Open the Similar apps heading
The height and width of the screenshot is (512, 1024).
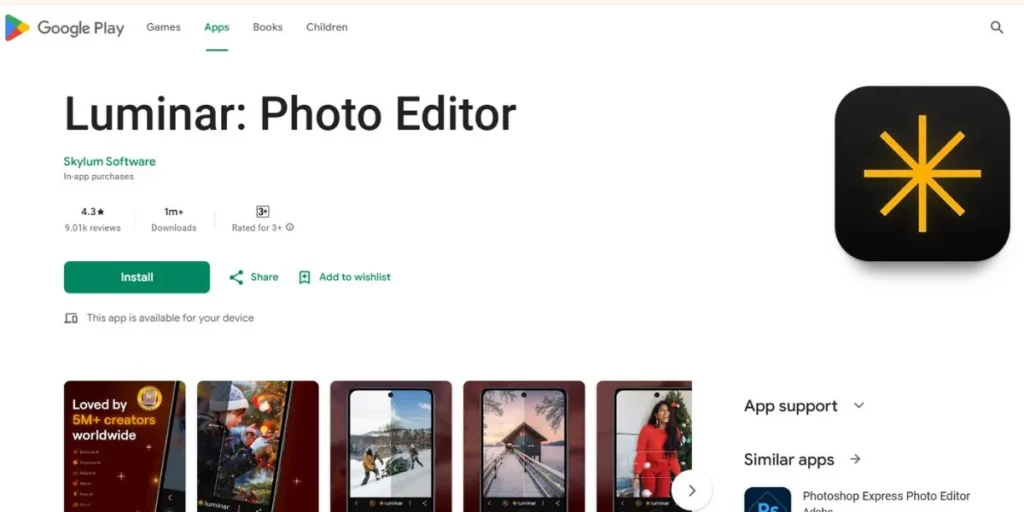tap(789, 460)
